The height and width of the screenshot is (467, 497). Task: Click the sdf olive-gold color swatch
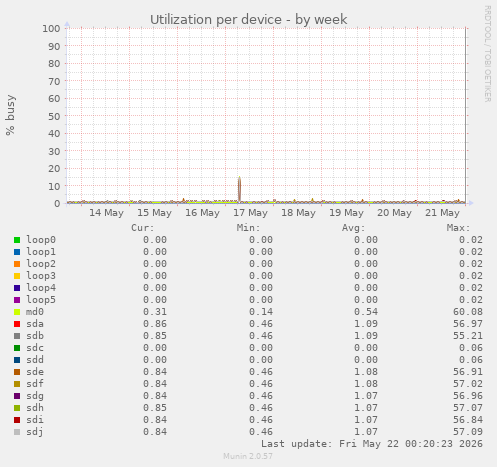click(17, 384)
